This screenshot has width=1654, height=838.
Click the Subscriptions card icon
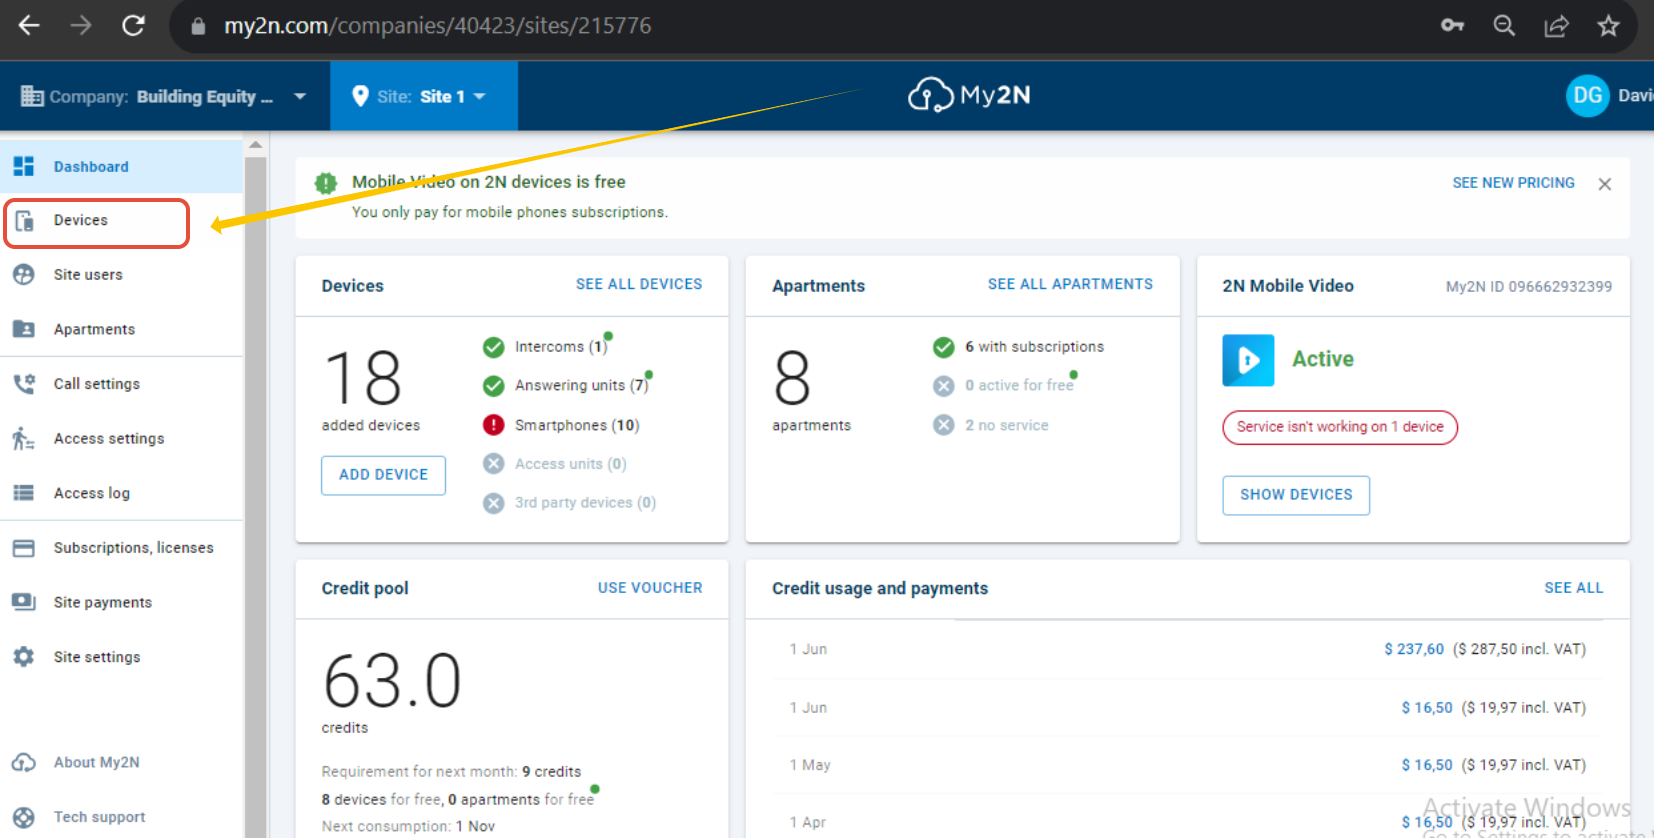pos(24,548)
